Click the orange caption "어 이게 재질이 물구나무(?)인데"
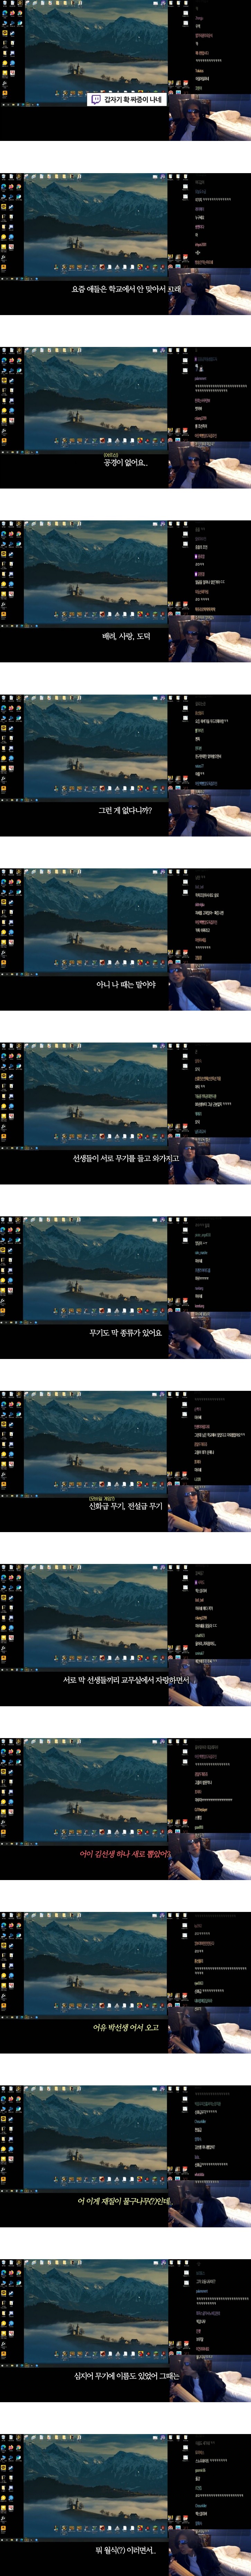The width and height of the screenshot is (251, 2576). 125,2201
